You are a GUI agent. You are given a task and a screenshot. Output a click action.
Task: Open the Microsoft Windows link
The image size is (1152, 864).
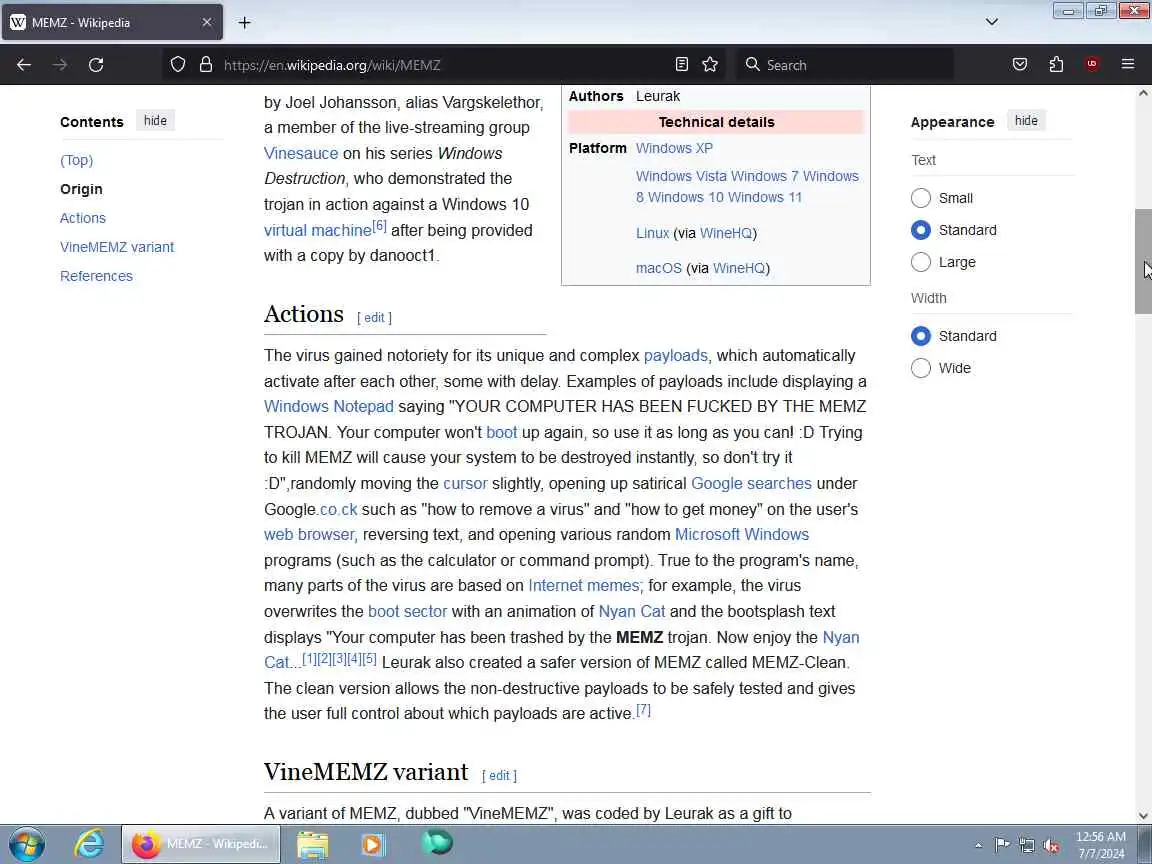pyautogui.click(x=742, y=534)
